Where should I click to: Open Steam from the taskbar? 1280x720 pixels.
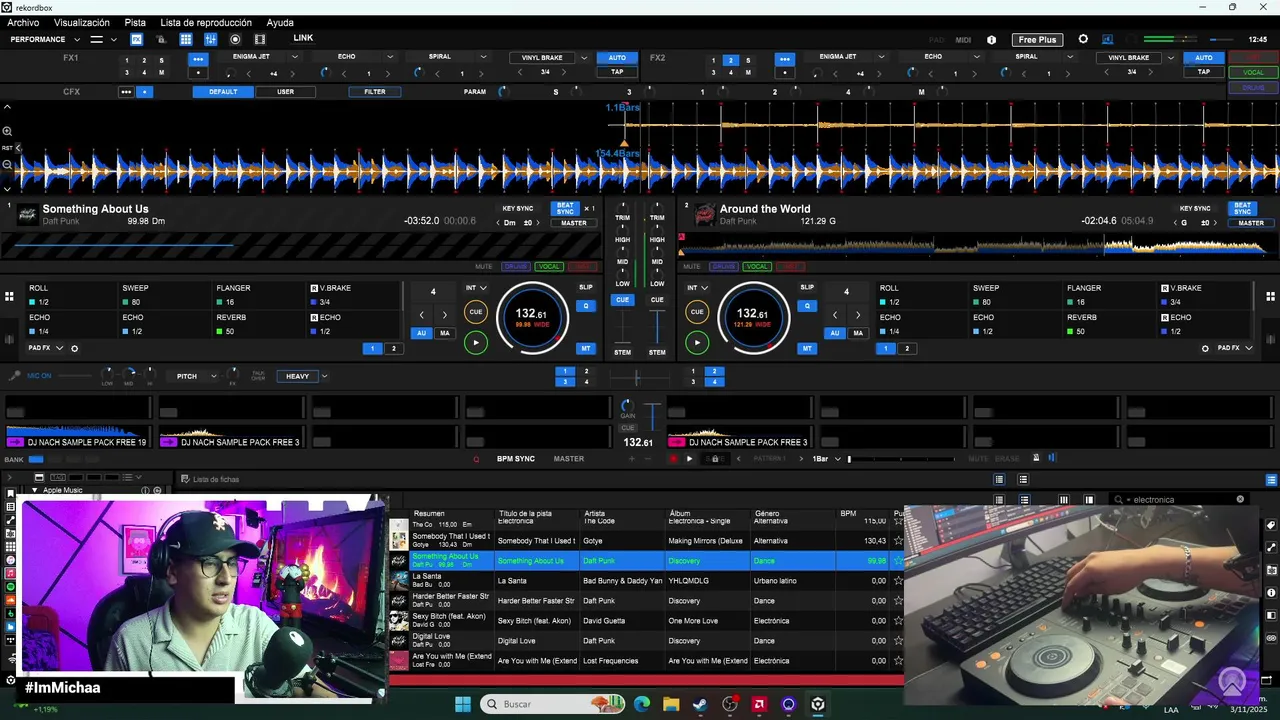point(700,704)
